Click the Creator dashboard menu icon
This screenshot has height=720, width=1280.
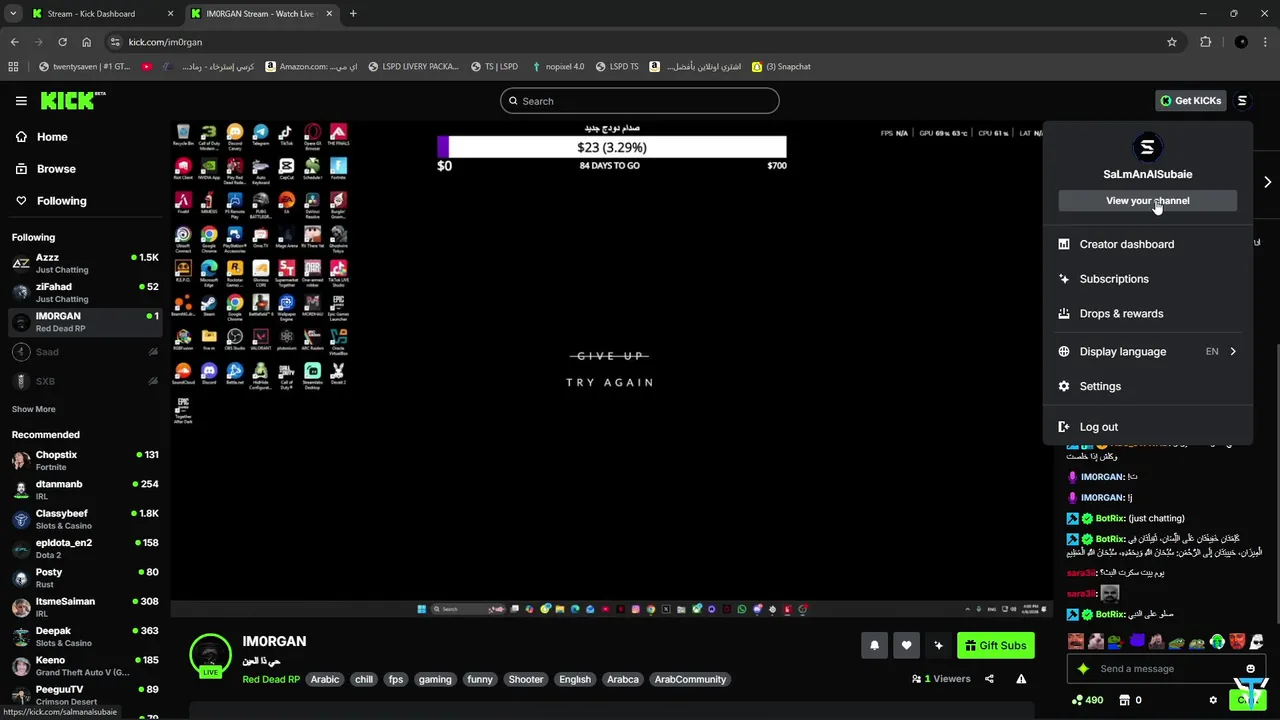1063,244
